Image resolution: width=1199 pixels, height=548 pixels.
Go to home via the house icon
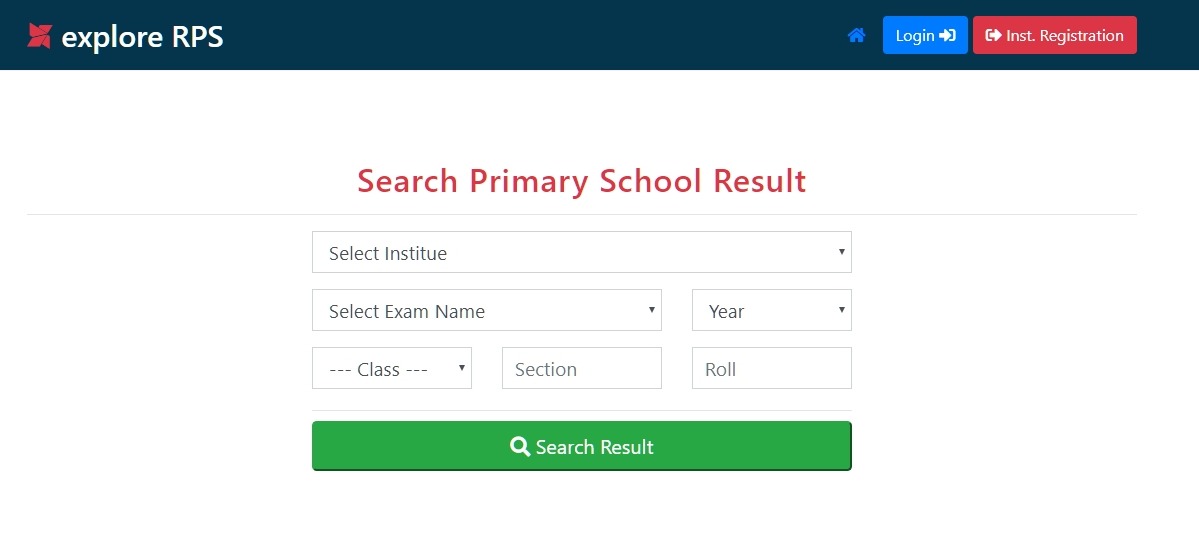pyautogui.click(x=856, y=36)
